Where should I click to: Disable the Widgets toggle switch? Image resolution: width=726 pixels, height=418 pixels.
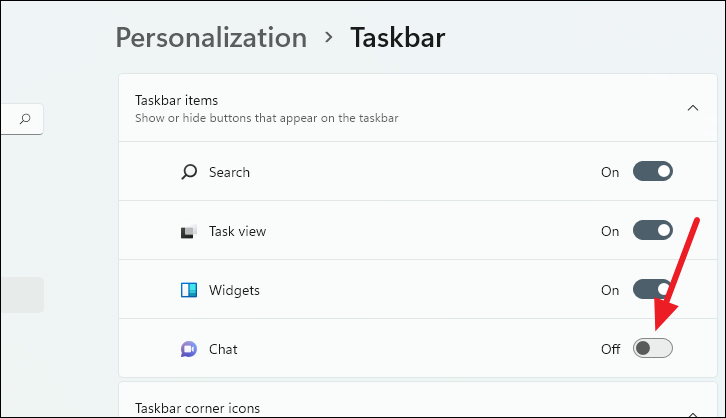pos(653,289)
